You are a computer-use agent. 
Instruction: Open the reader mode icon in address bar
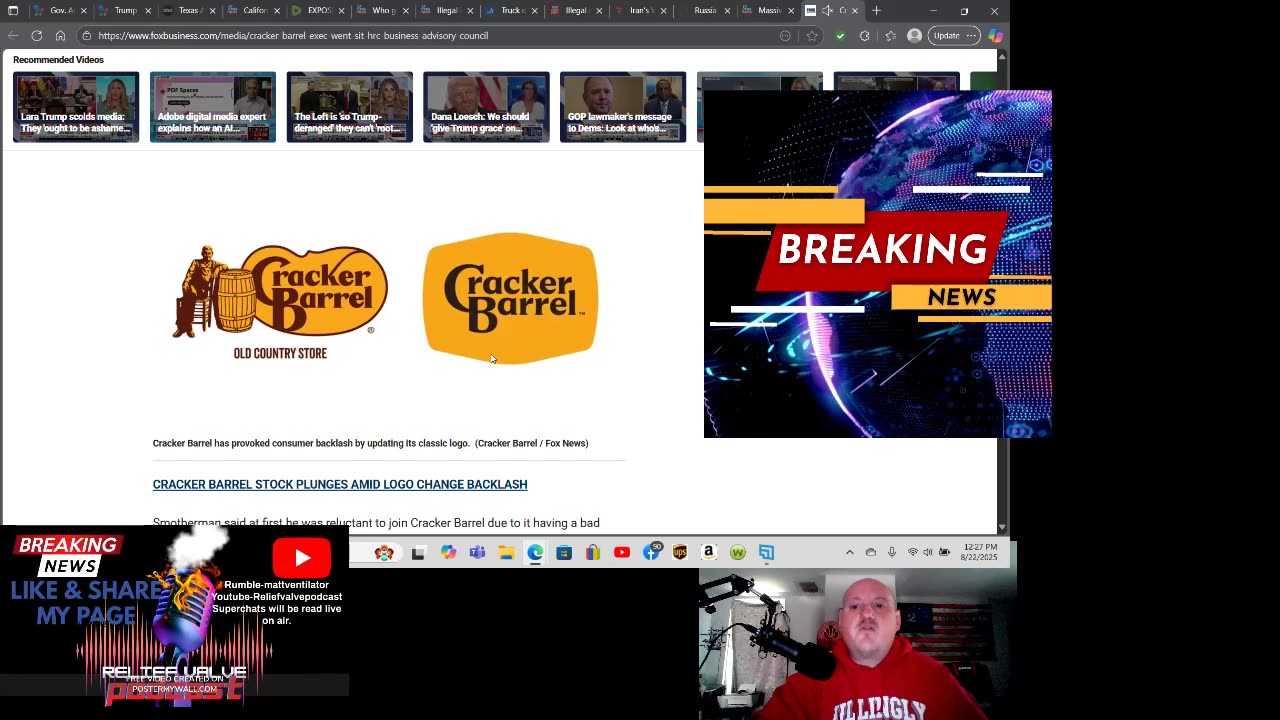[786, 35]
